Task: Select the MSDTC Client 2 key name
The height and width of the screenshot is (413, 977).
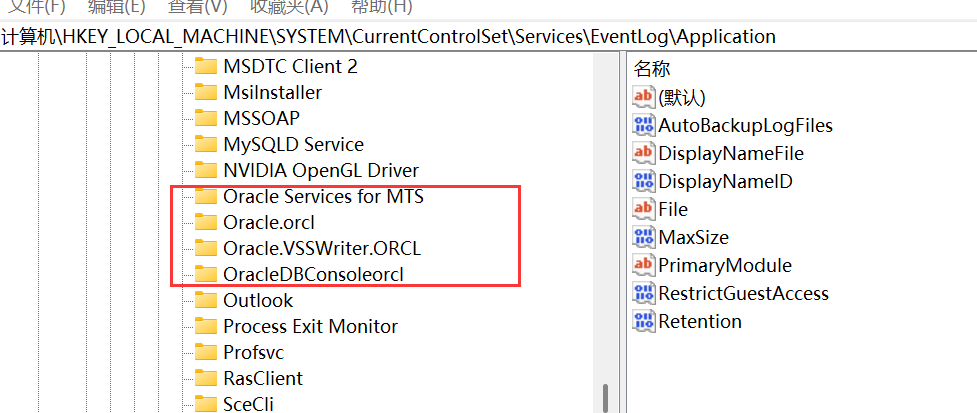Action: (x=290, y=66)
